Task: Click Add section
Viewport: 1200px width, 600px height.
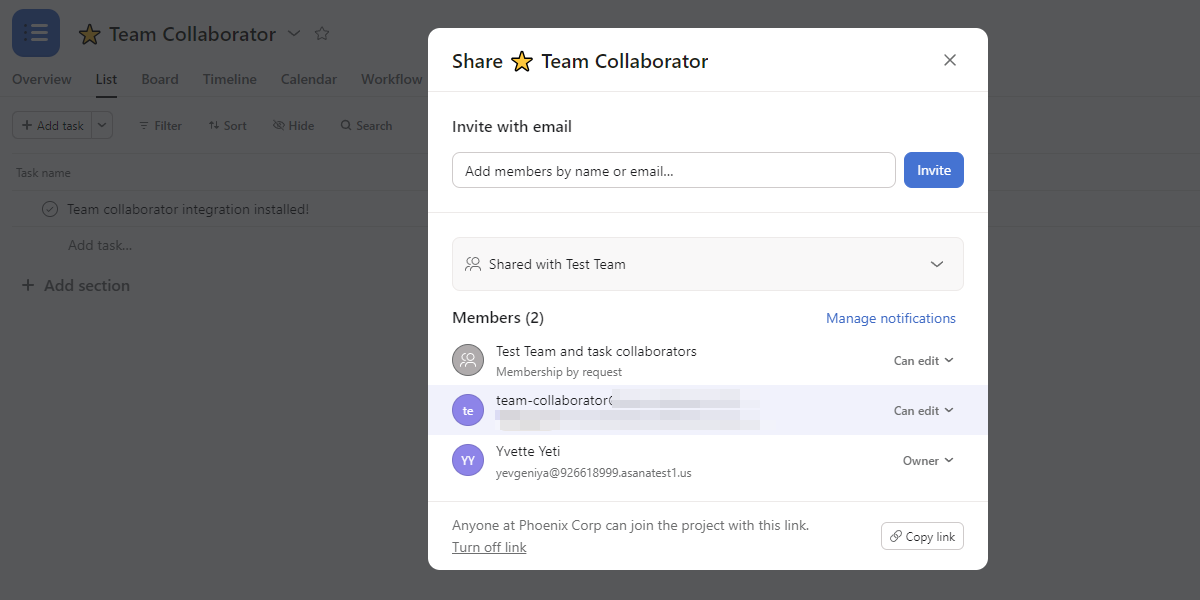Action: click(x=87, y=285)
